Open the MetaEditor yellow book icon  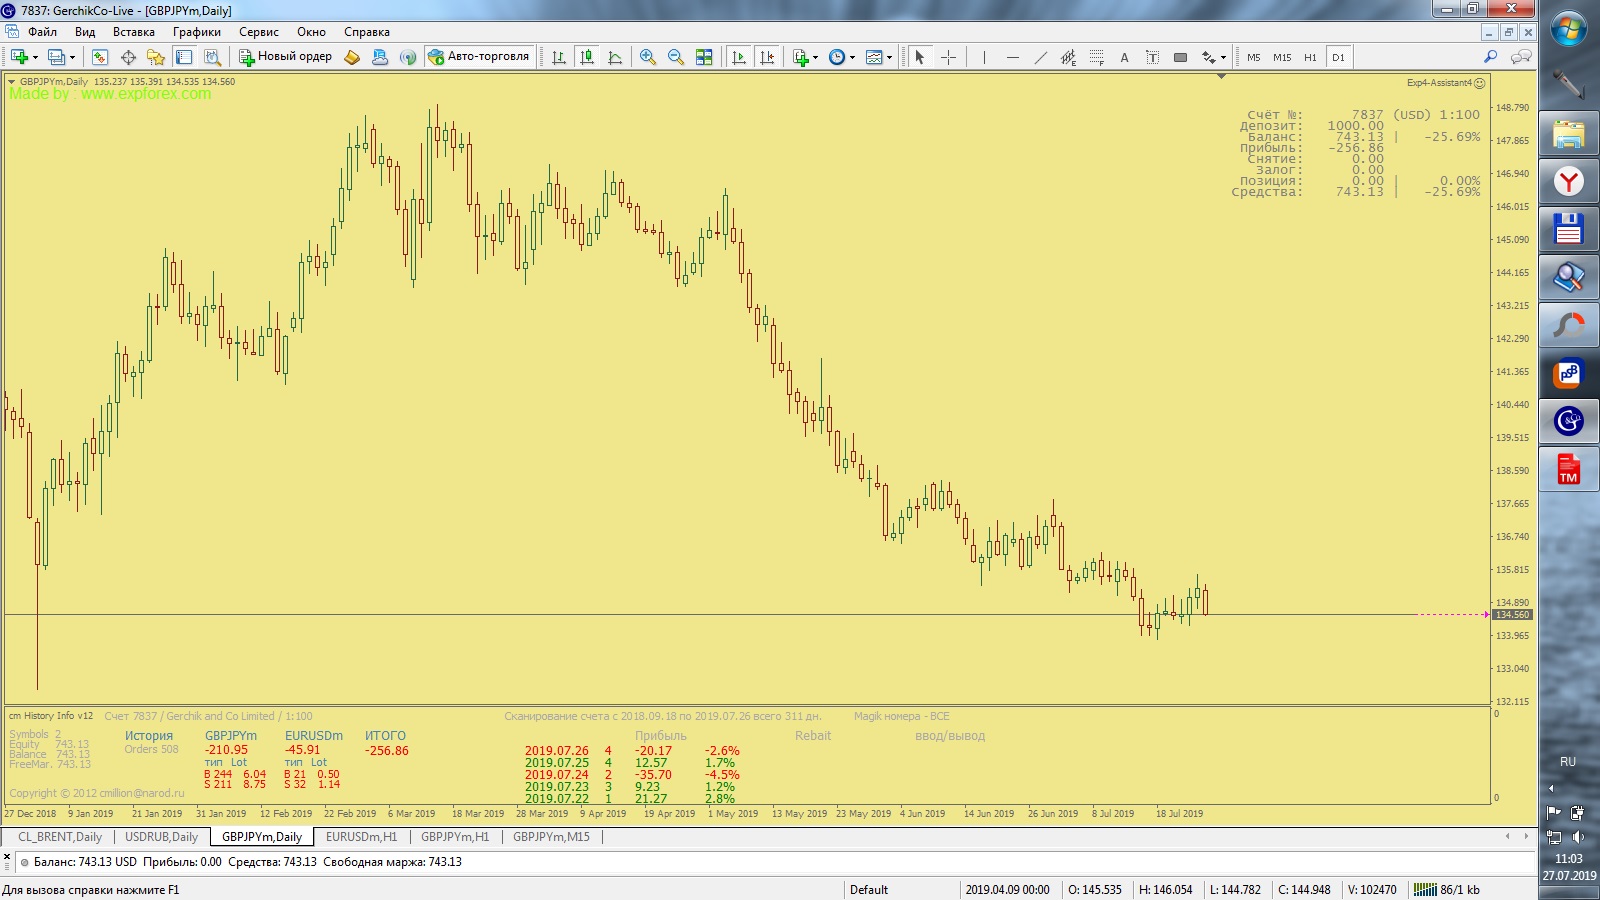click(352, 57)
